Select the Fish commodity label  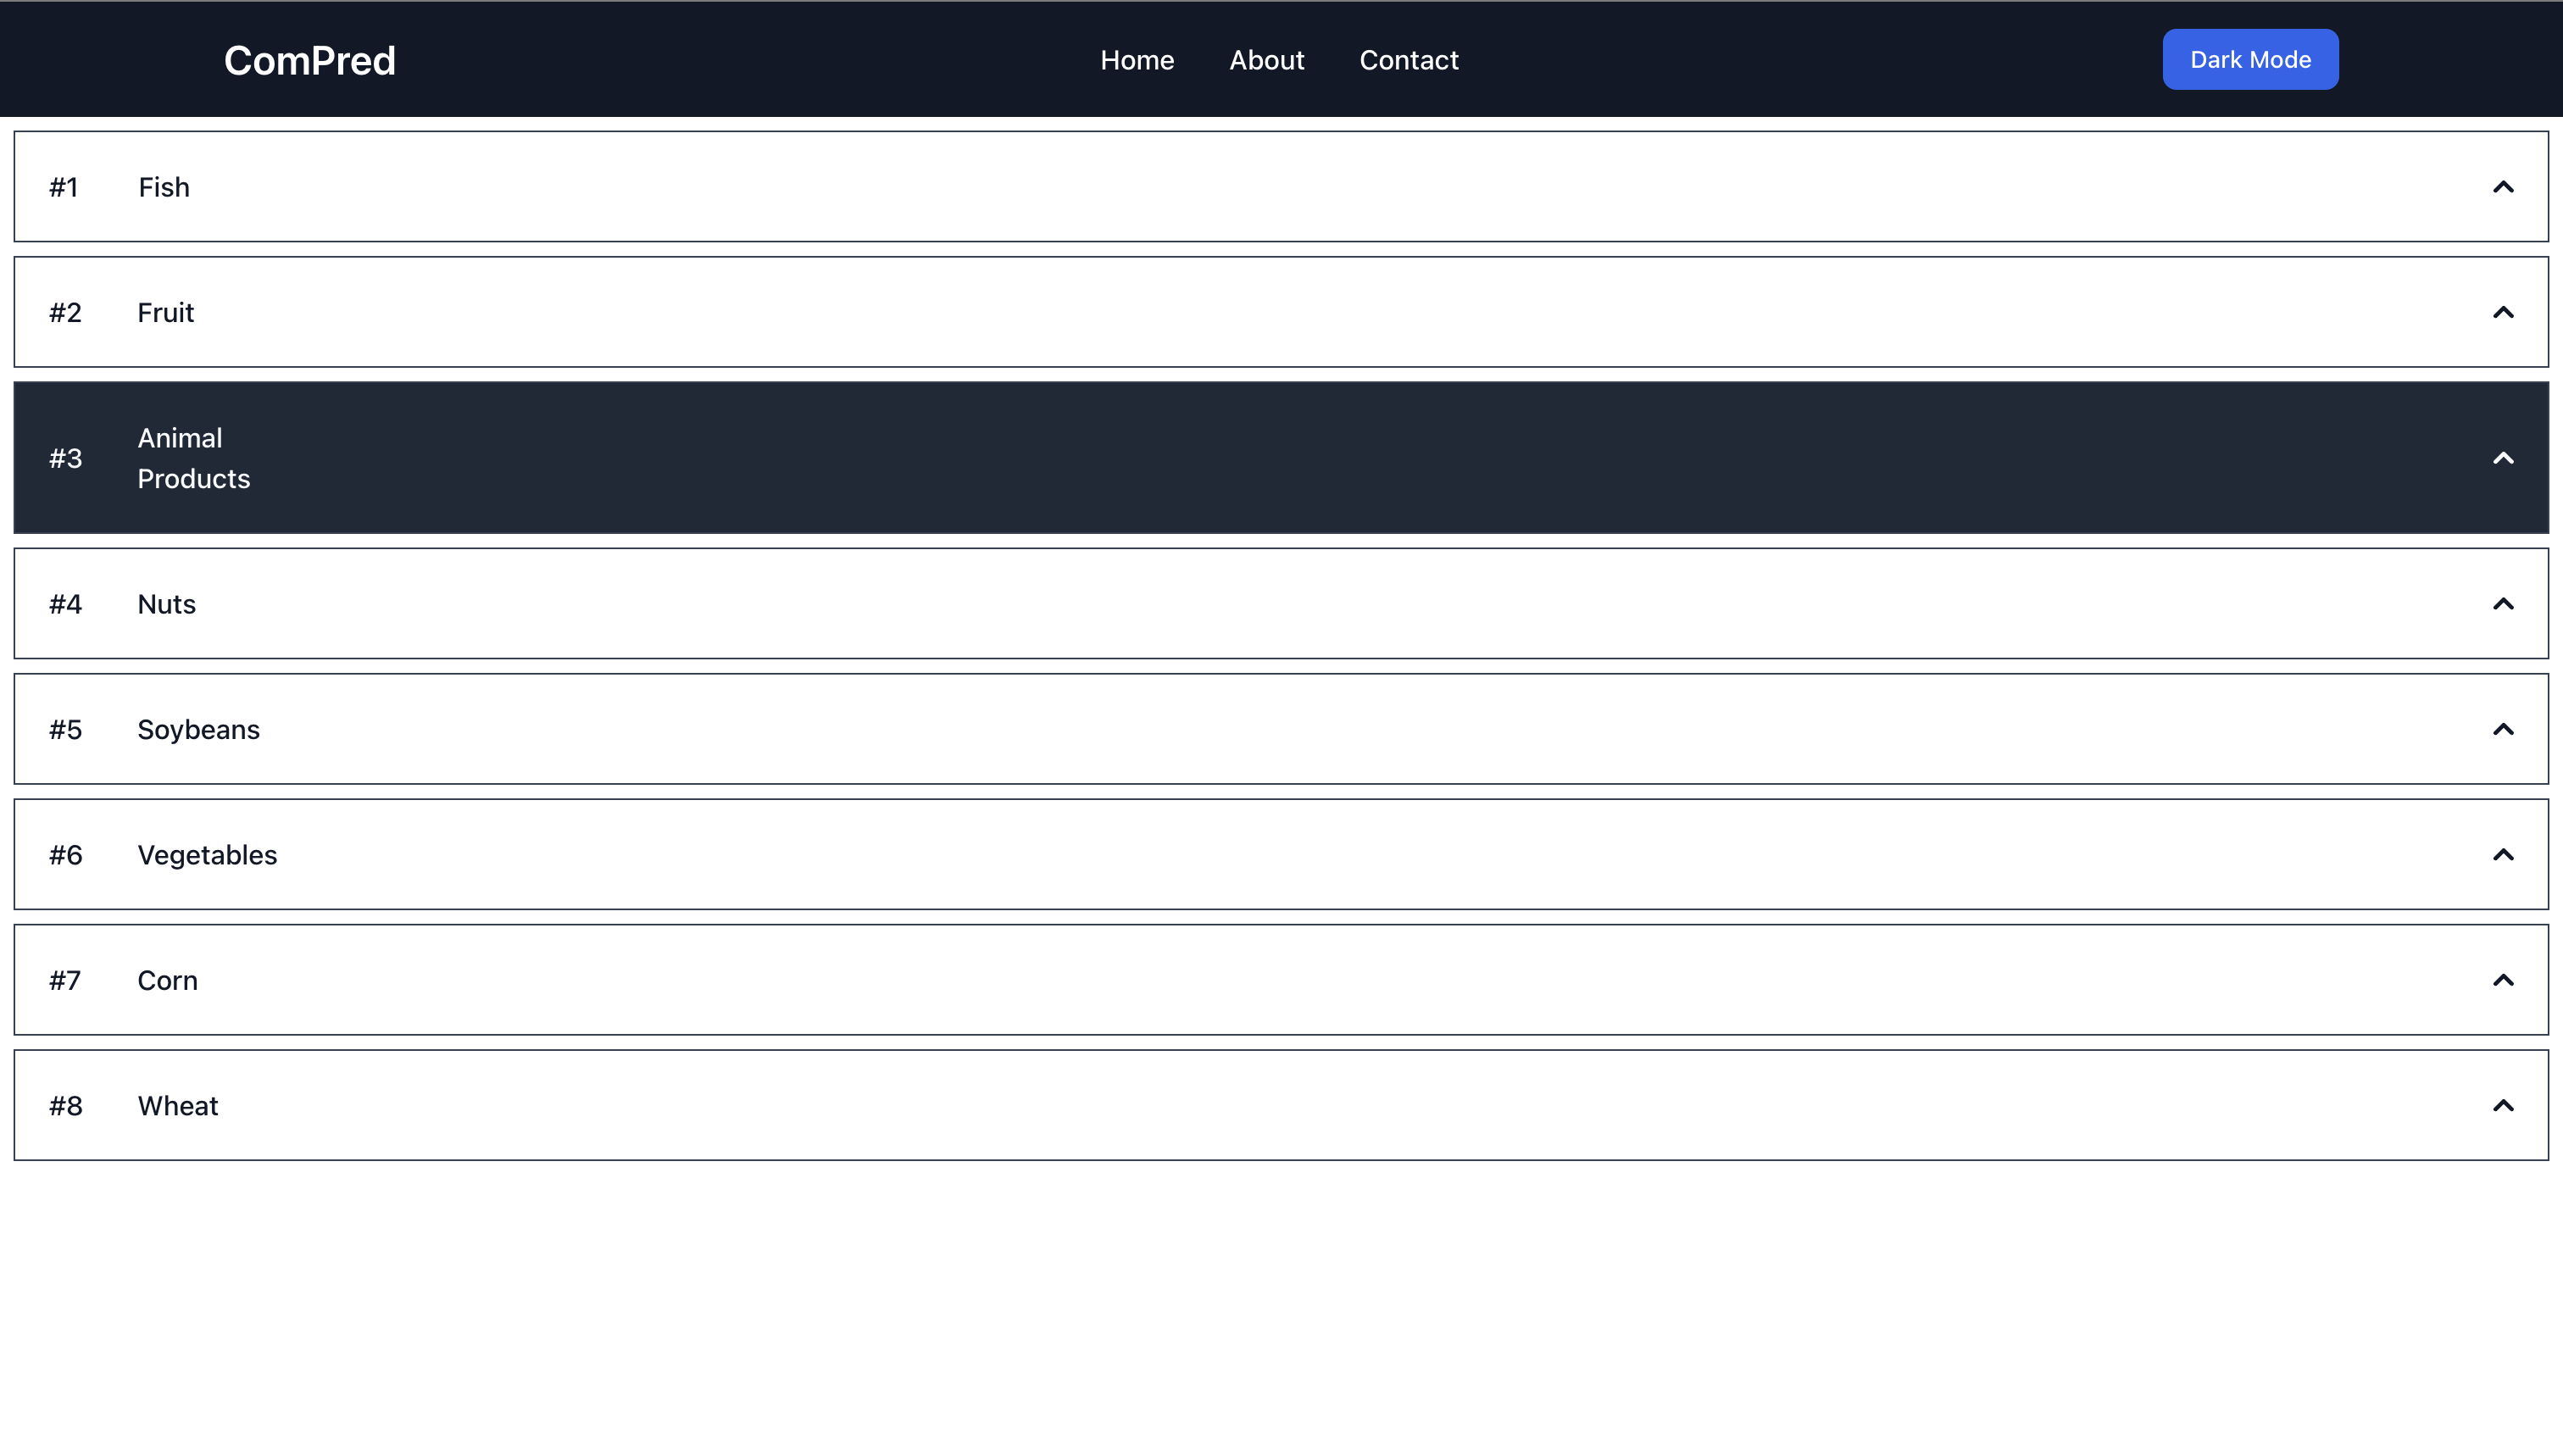pyautogui.click(x=164, y=187)
